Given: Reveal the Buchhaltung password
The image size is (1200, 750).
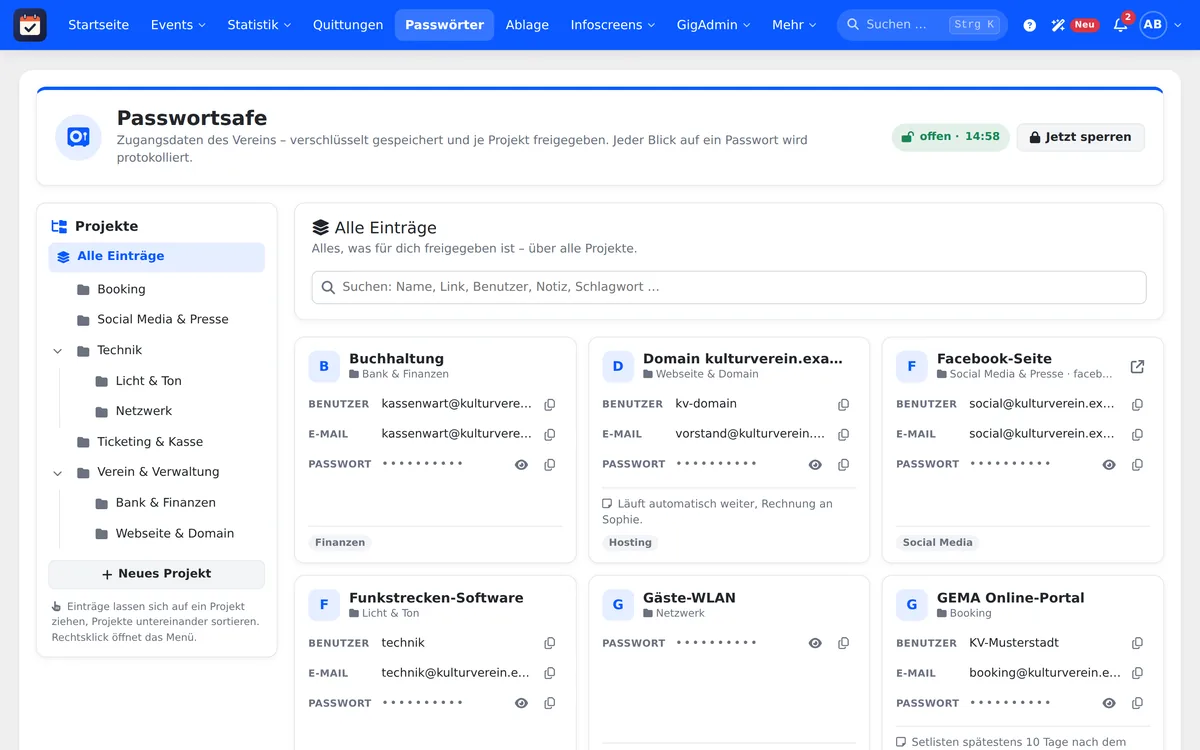Looking at the screenshot, I should pos(521,465).
